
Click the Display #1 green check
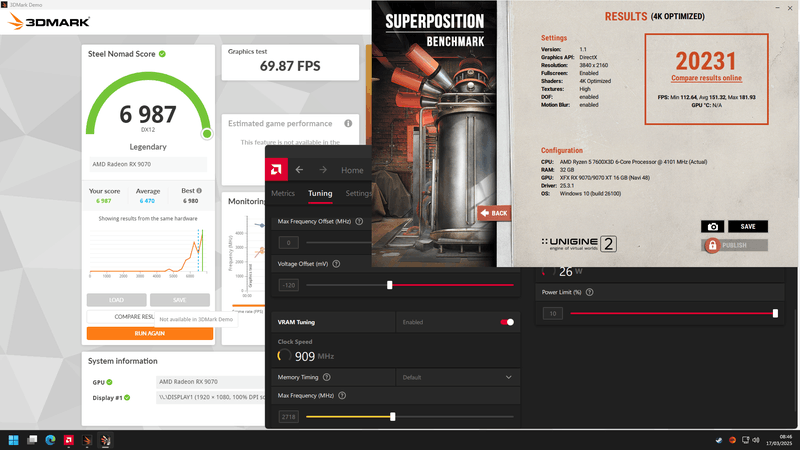tap(127, 397)
